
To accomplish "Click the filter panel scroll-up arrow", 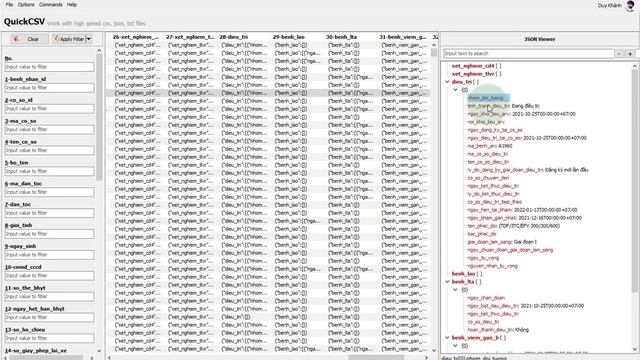I will pyautogui.click(x=99, y=51).
